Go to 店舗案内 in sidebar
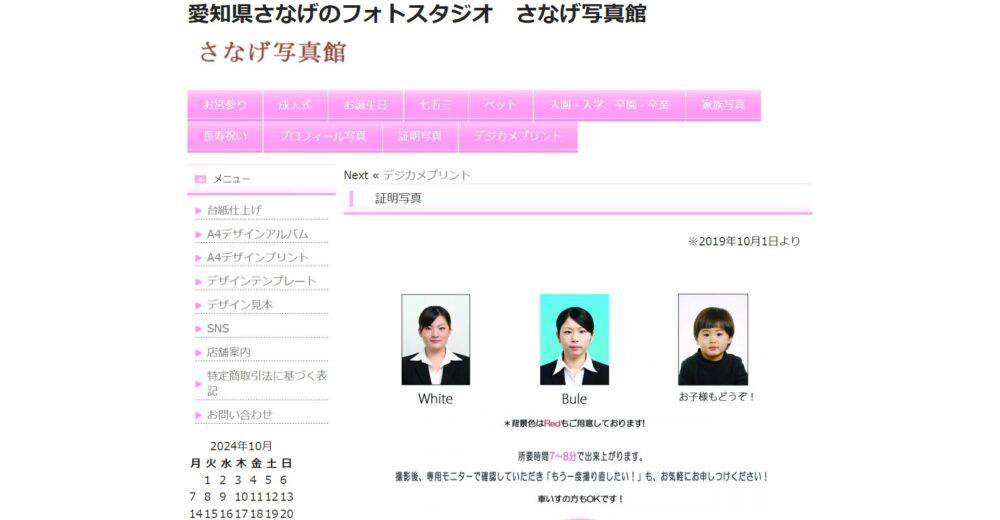This screenshot has width=1000, height=520. coord(228,352)
